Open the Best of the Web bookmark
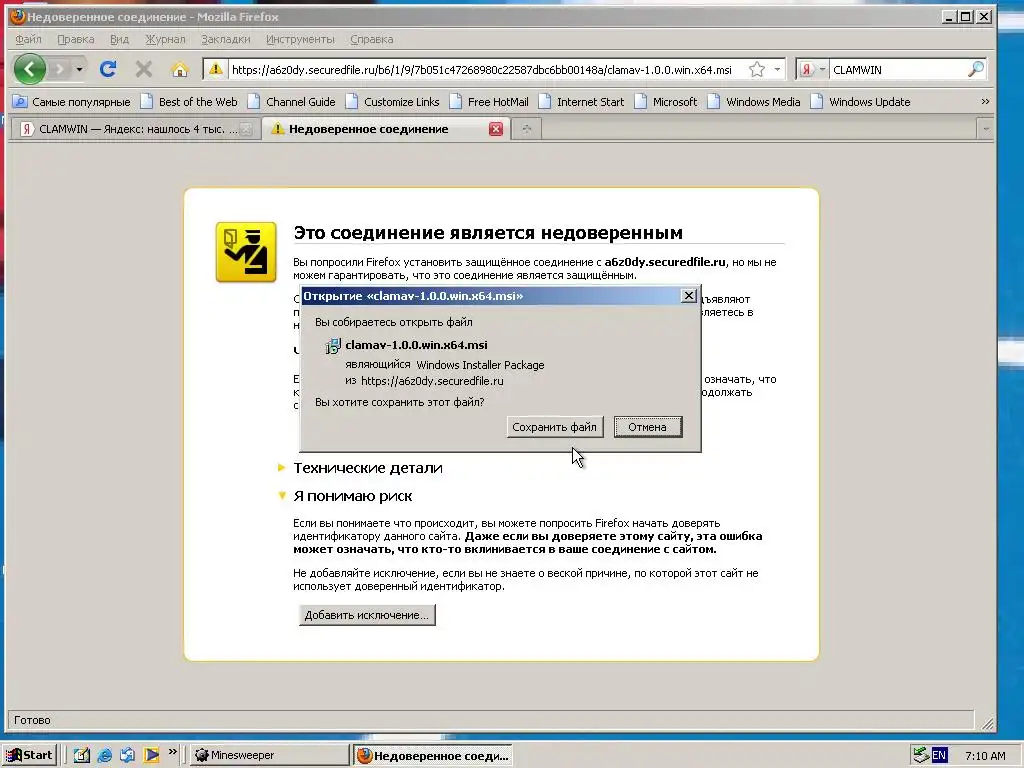This screenshot has height=768, width=1024. [189, 102]
